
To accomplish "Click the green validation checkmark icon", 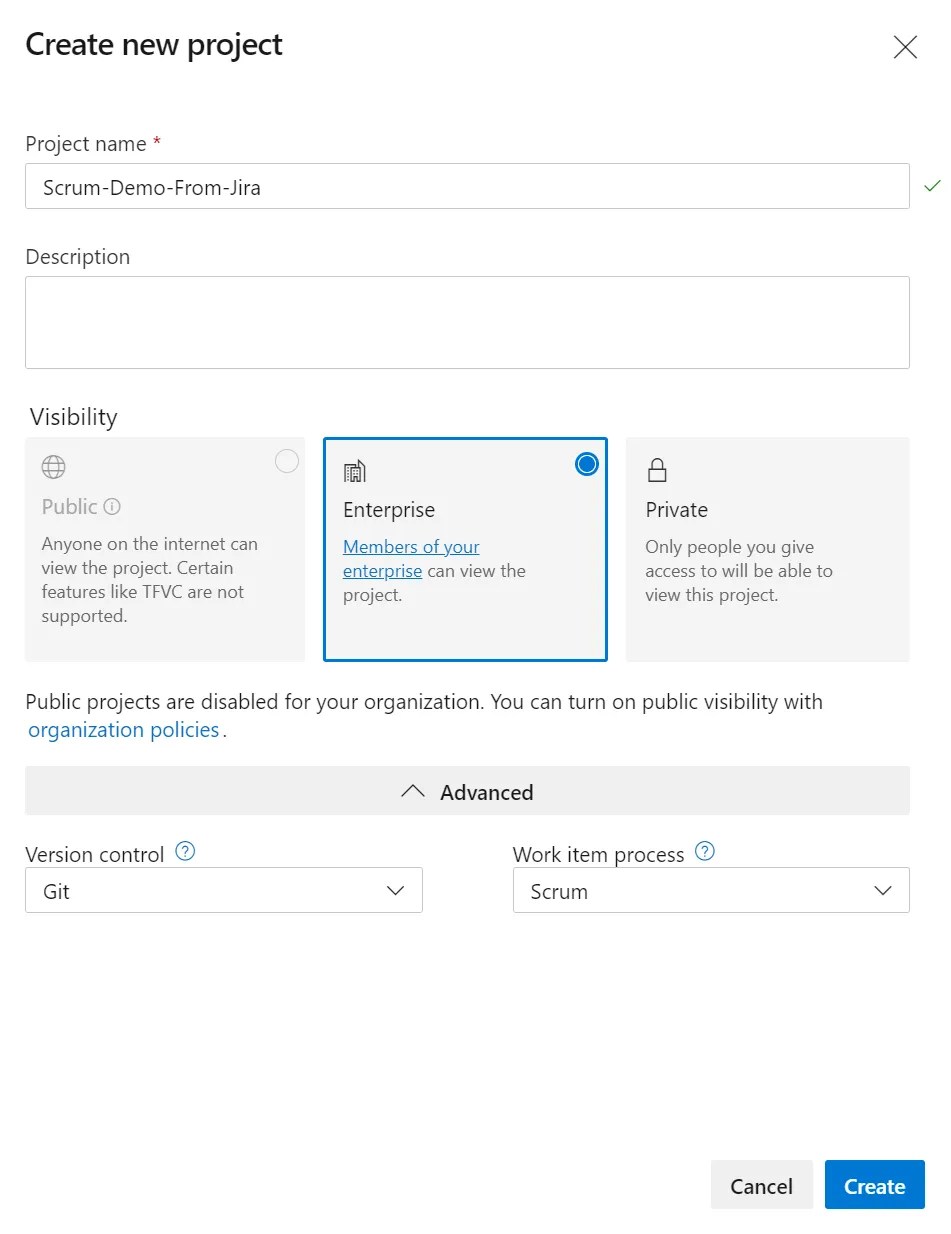I will tap(932, 186).
